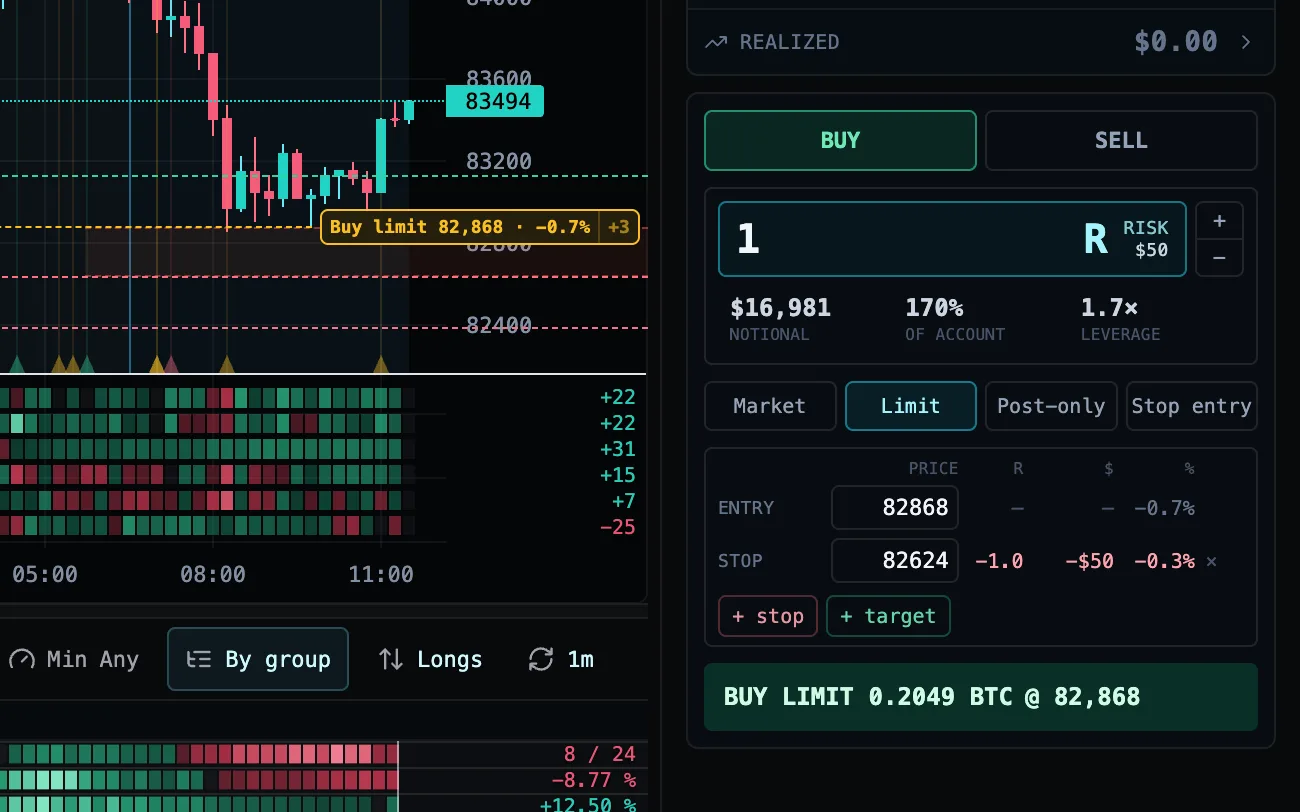Edit the ENTRY price field 82868
The width and height of the screenshot is (1300, 812).
click(895, 508)
